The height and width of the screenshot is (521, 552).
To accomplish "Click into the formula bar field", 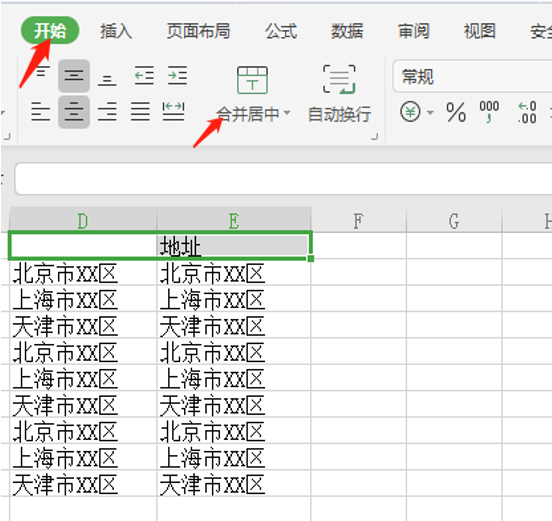I will 283,178.
